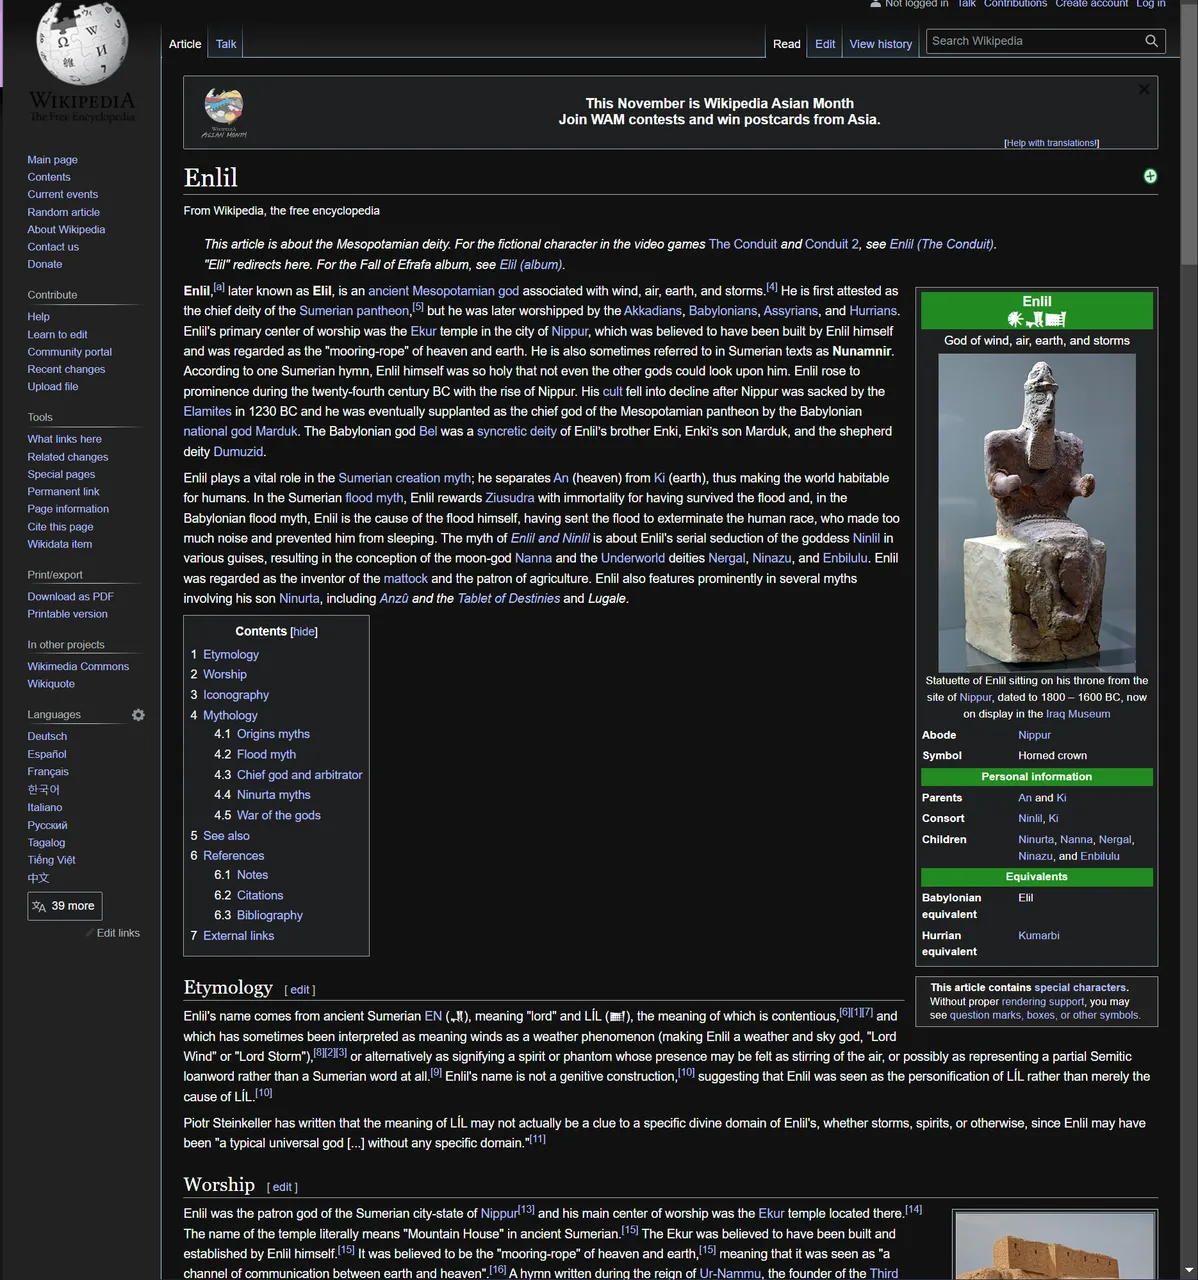Click rendering support link
Viewport: 1198px width, 1280px height.
[x=1044, y=1002]
